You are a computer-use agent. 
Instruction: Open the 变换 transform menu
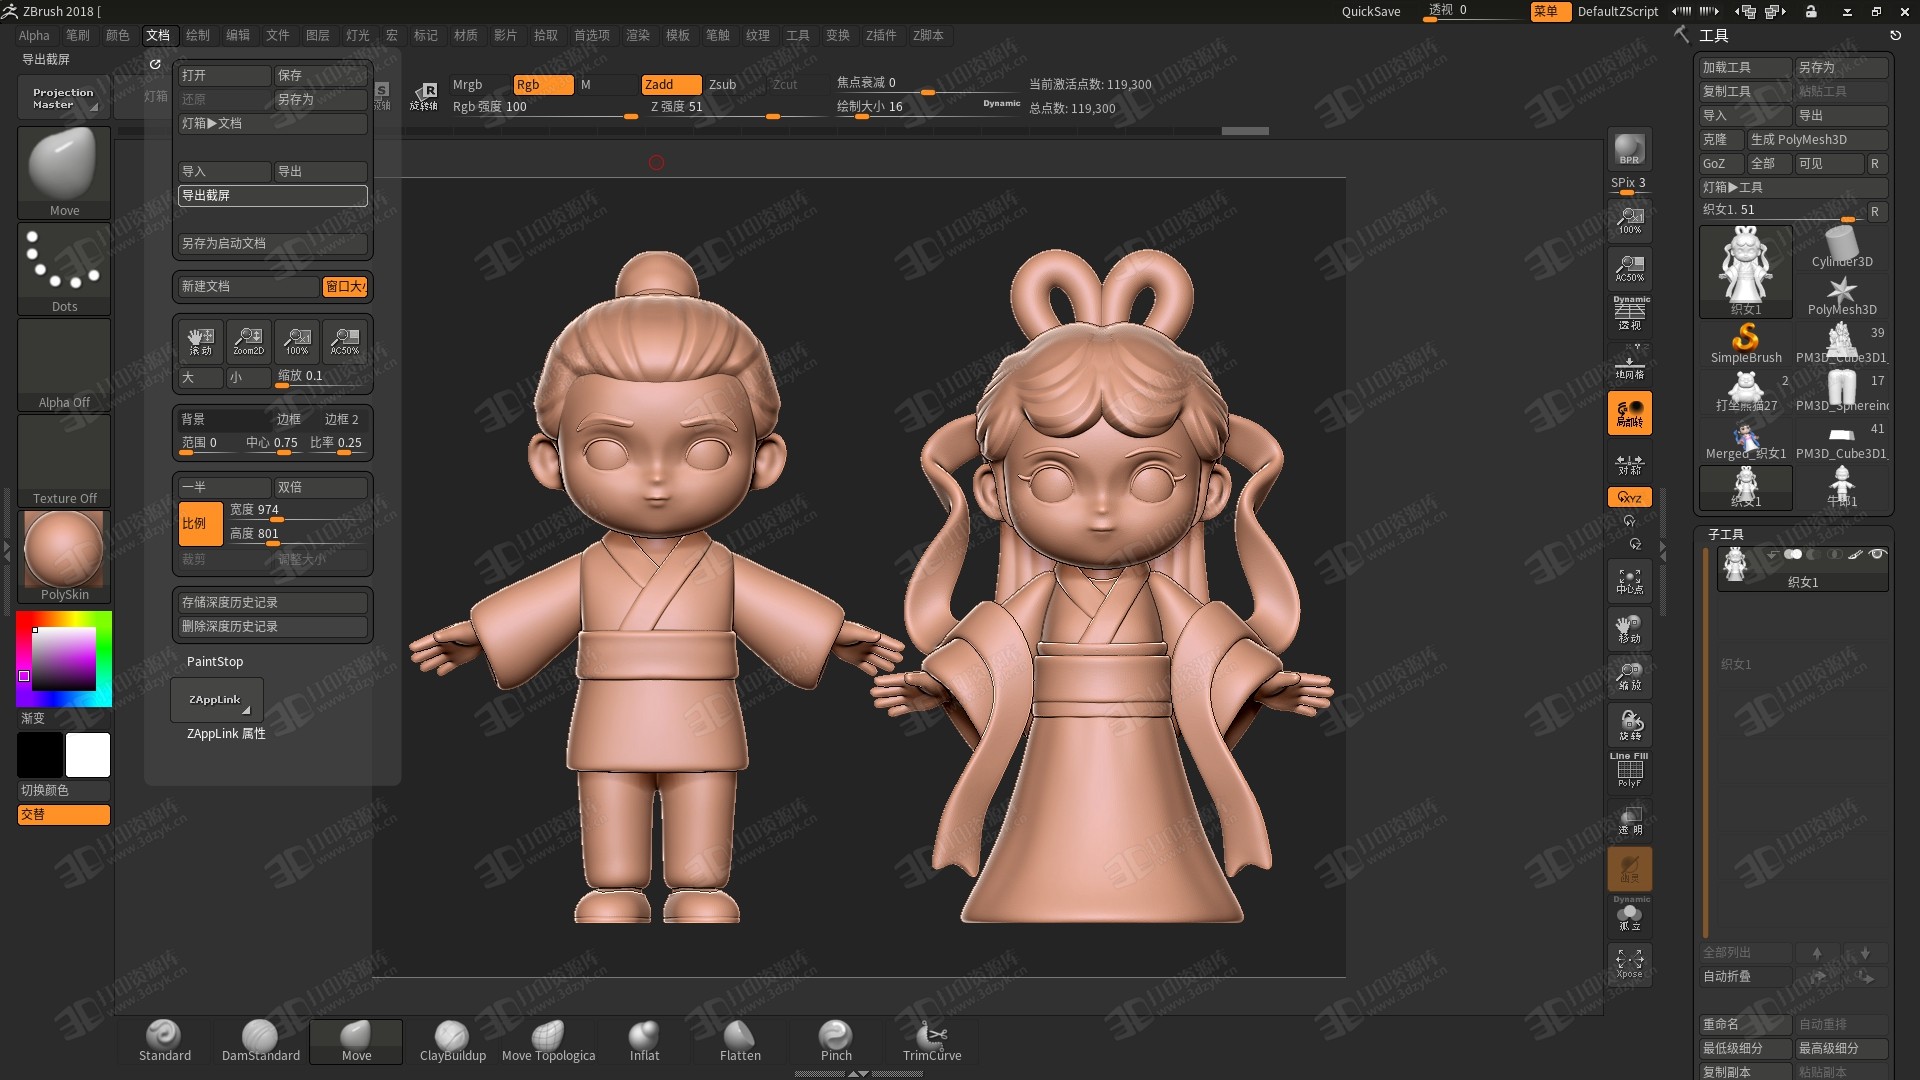point(837,35)
